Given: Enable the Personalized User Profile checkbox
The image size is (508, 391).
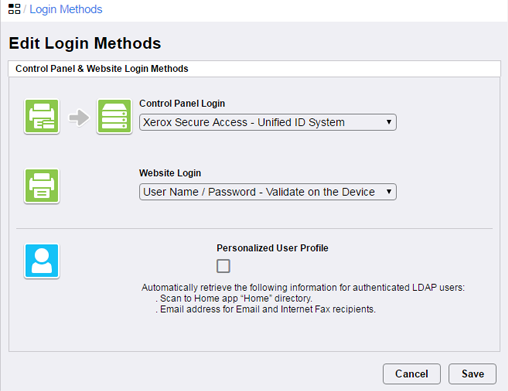Looking at the screenshot, I should pyautogui.click(x=223, y=266).
